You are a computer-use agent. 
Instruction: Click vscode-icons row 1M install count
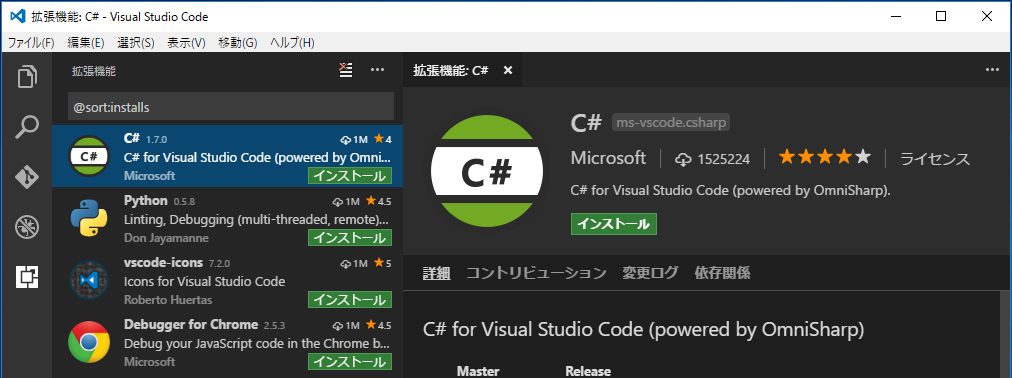click(354, 263)
